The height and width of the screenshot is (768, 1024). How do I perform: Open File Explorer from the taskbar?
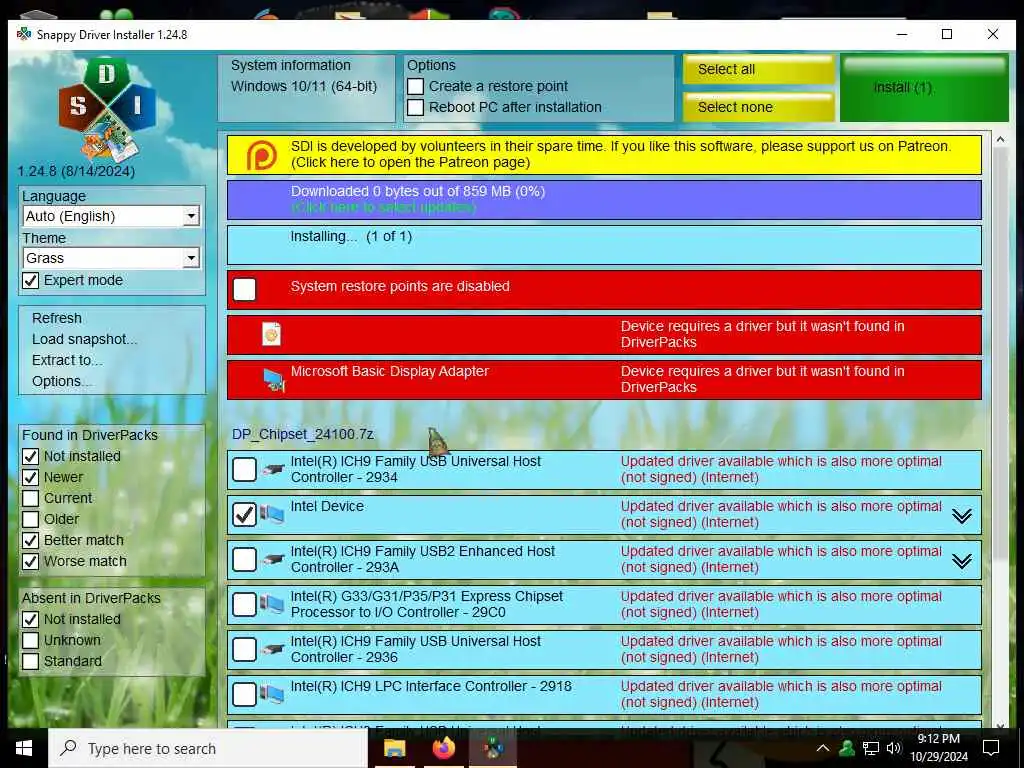click(394, 748)
